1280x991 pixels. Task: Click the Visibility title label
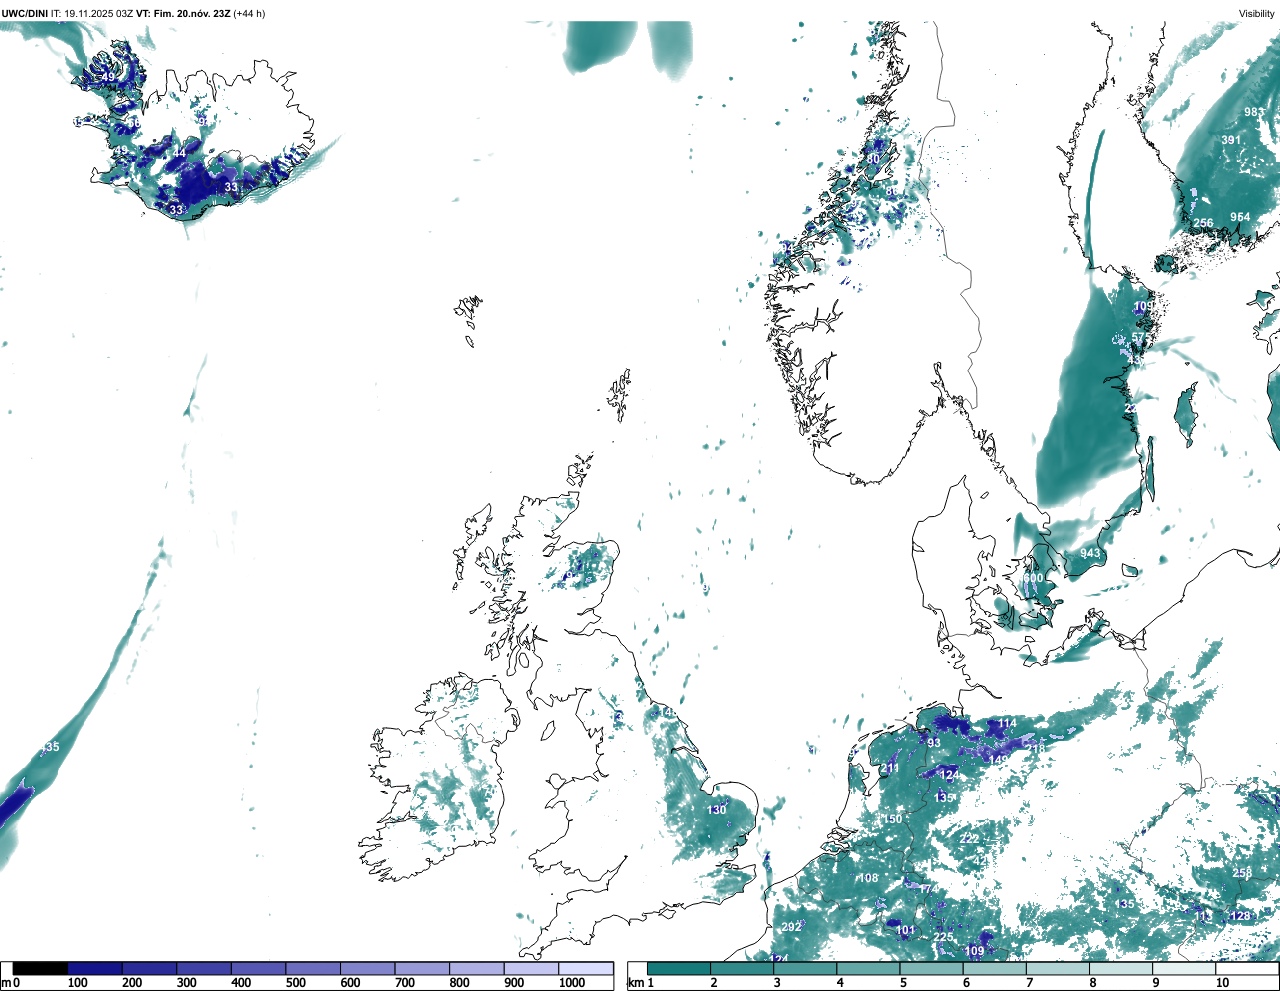(1257, 14)
